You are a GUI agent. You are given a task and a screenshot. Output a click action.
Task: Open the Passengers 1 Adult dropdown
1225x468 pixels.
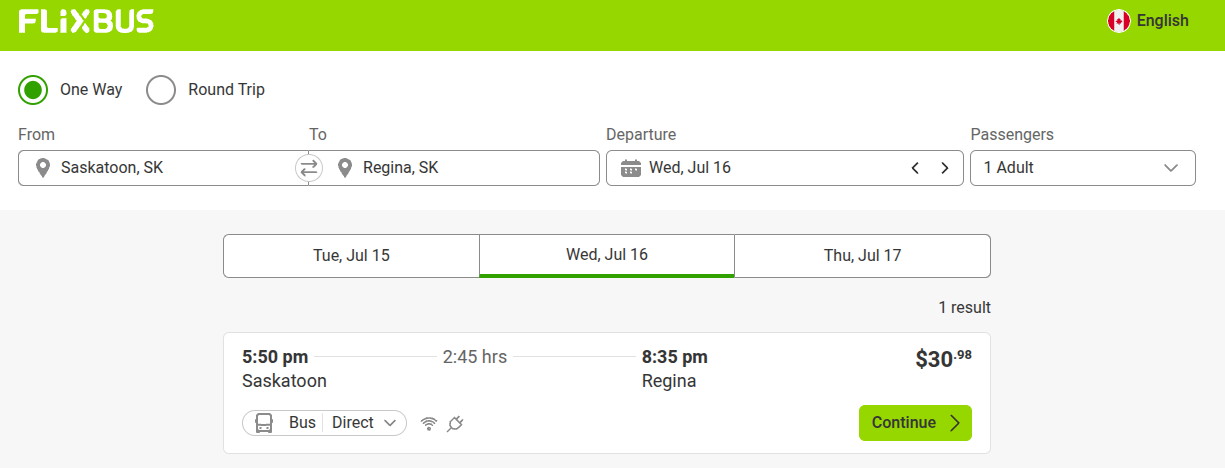point(1083,168)
